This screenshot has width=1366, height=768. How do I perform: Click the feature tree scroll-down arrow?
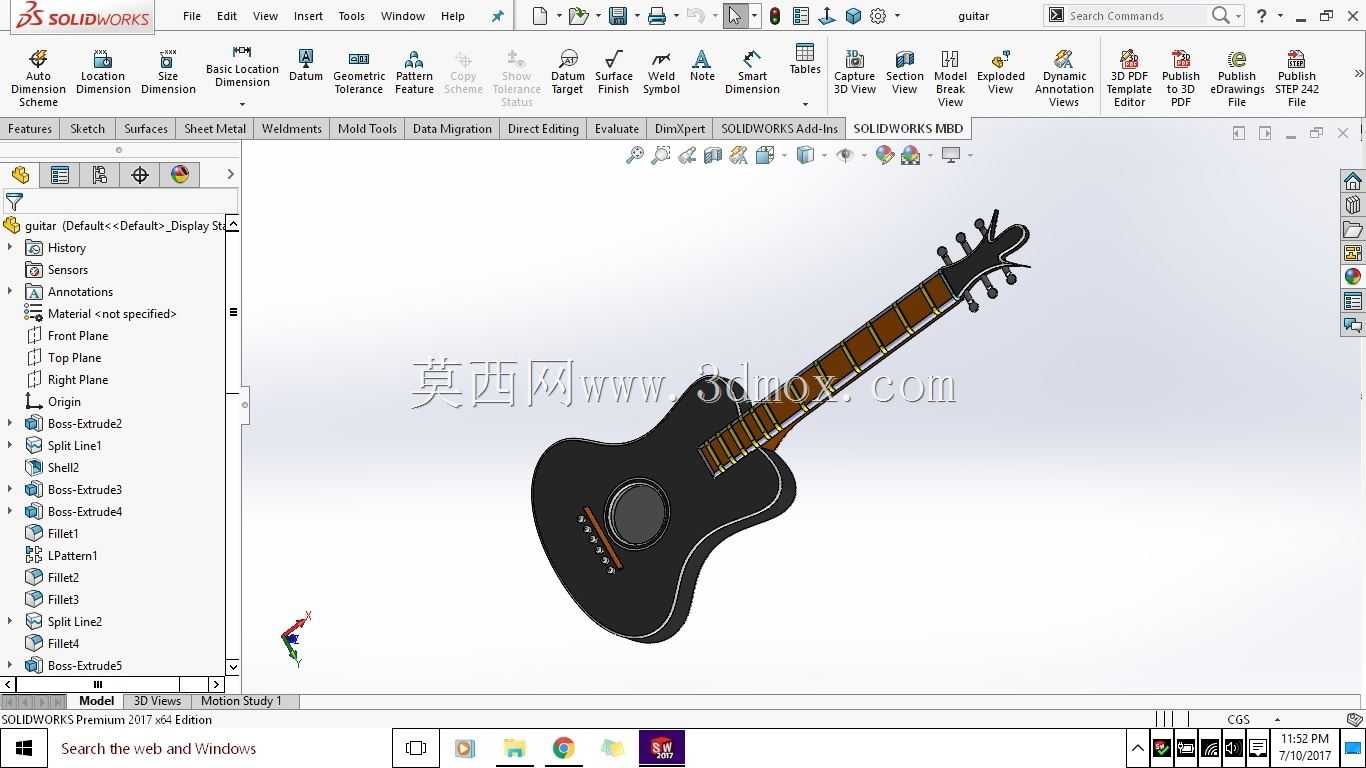tap(233, 667)
